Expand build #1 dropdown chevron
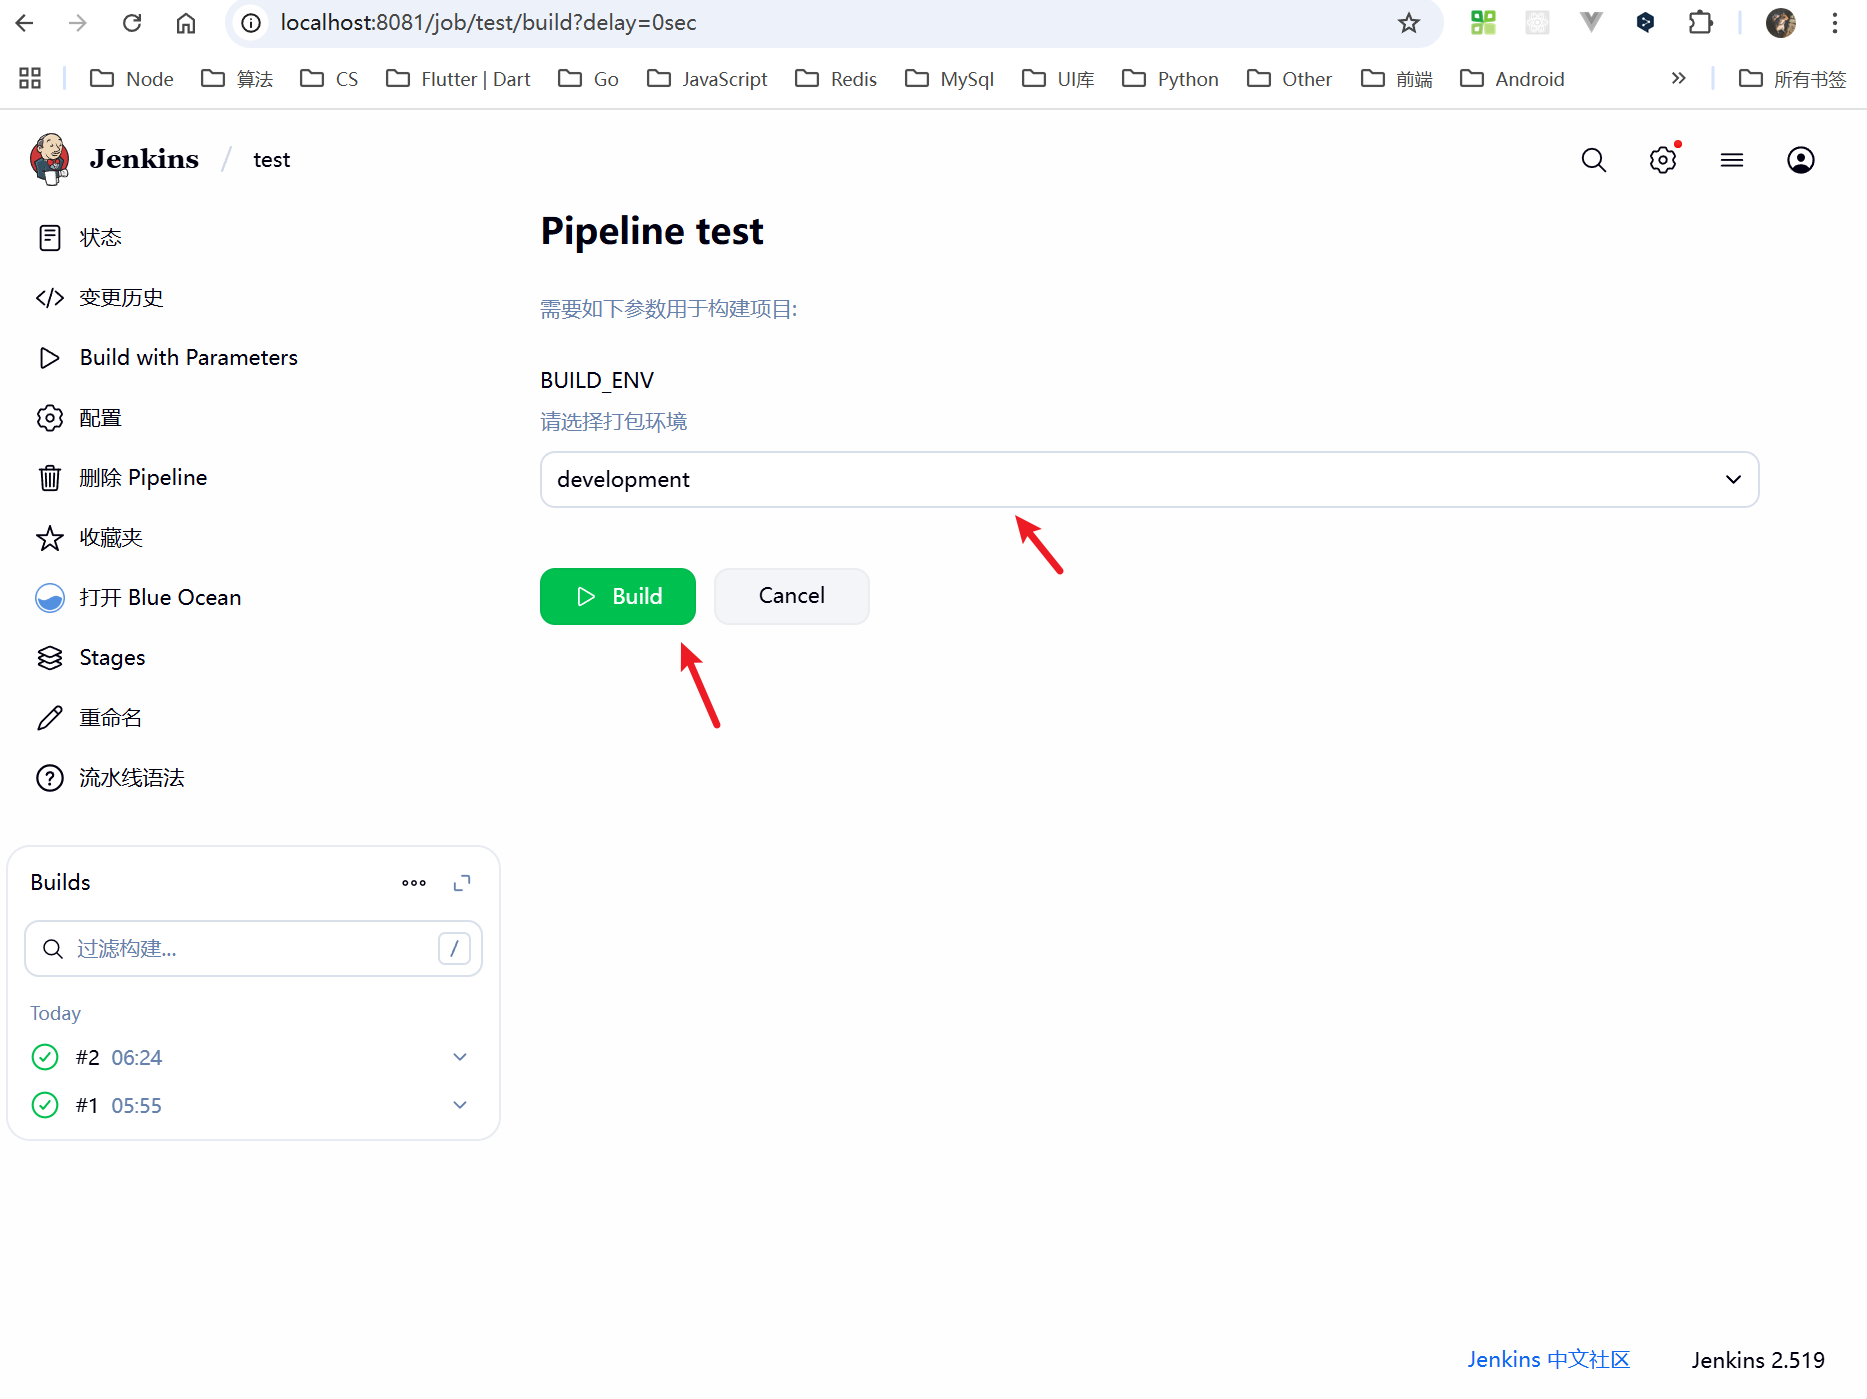 click(x=460, y=1105)
